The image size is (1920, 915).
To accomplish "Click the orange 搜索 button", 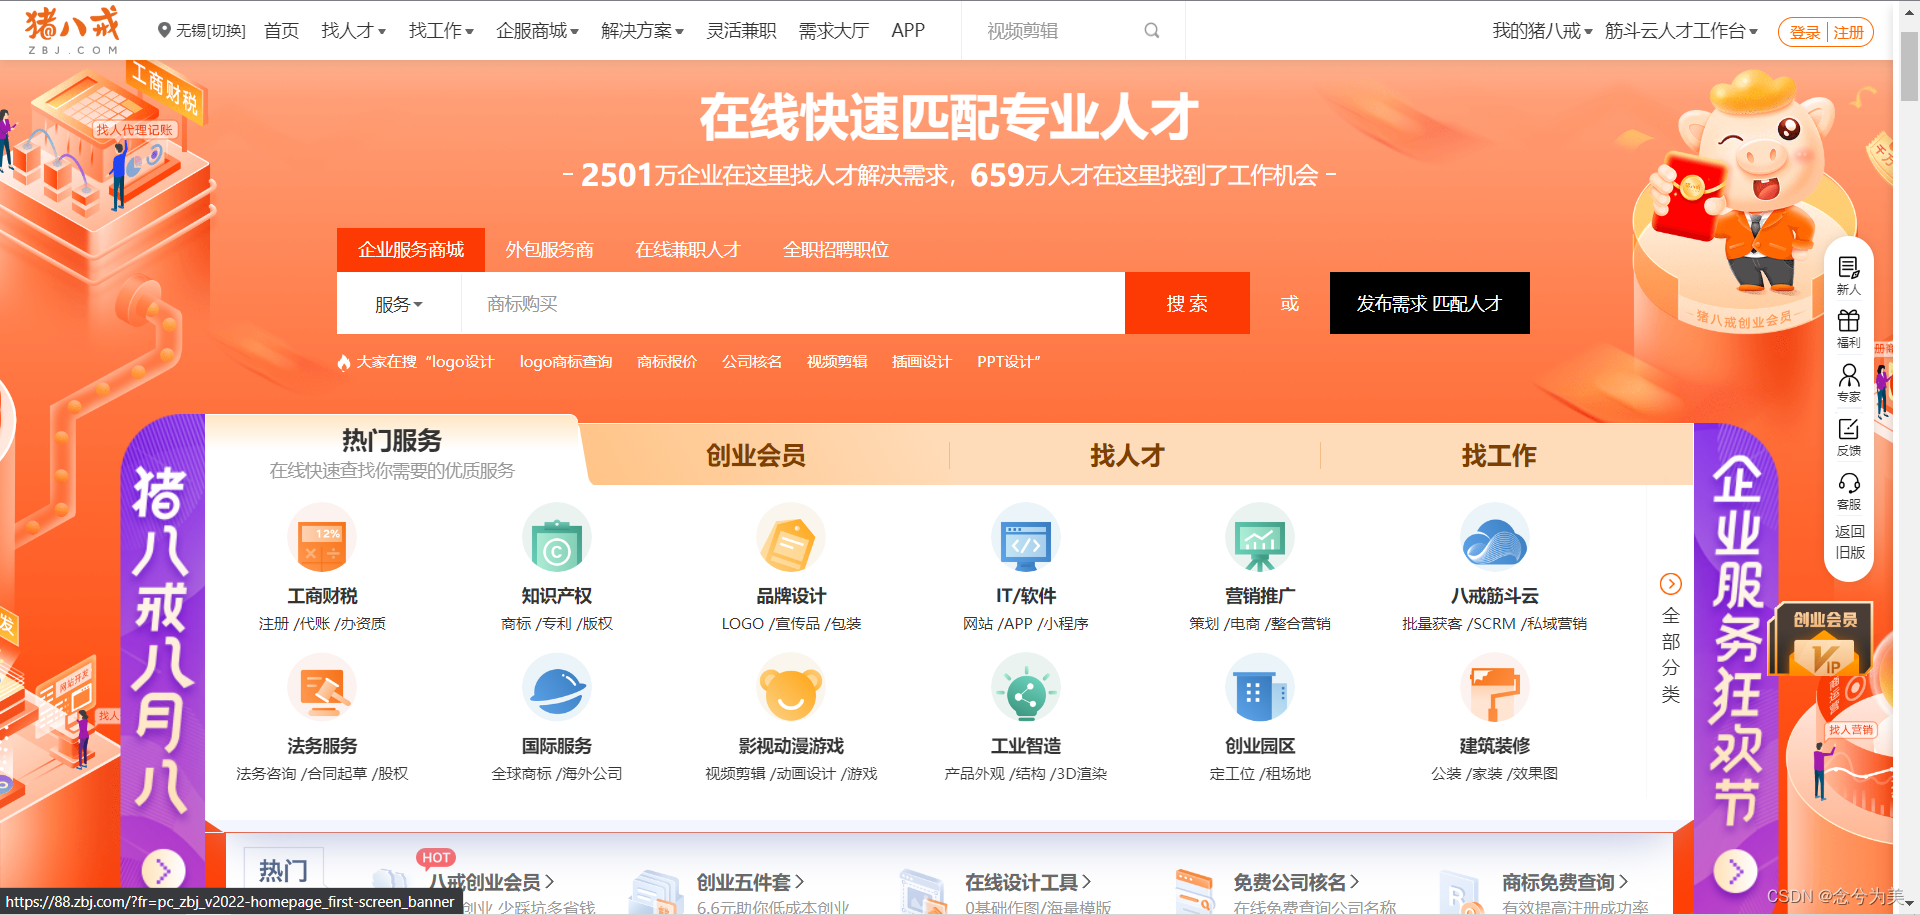I will click(x=1187, y=303).
